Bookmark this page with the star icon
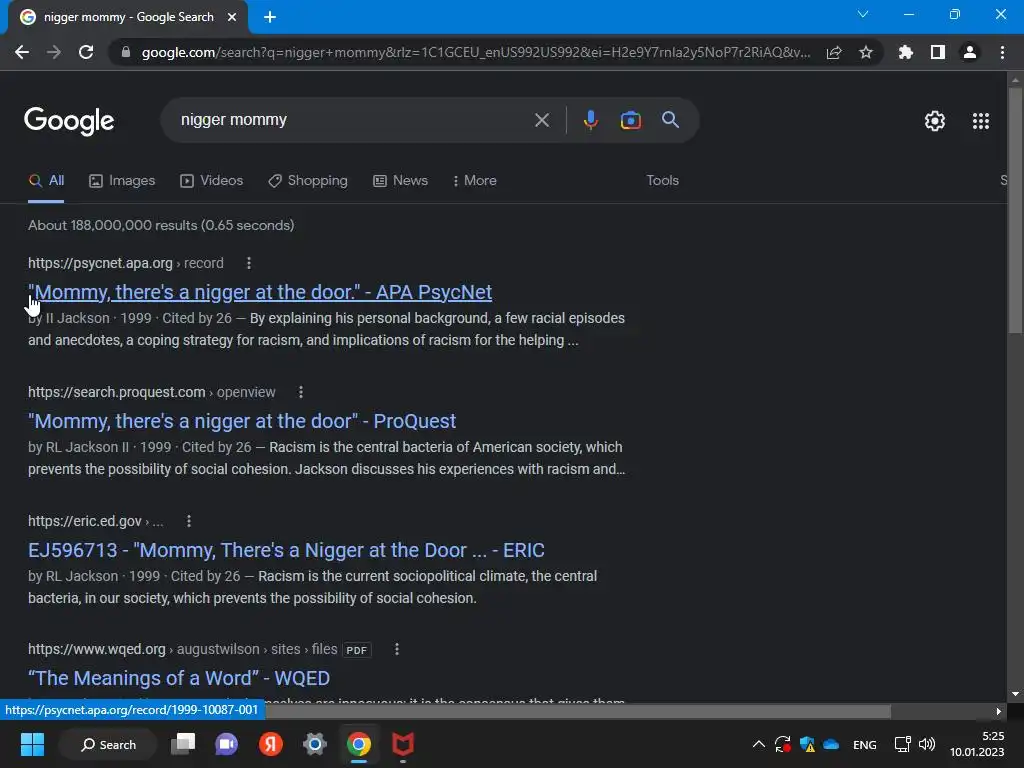The height and width of the screenshot is (768, 1024). tap(866, 52)
